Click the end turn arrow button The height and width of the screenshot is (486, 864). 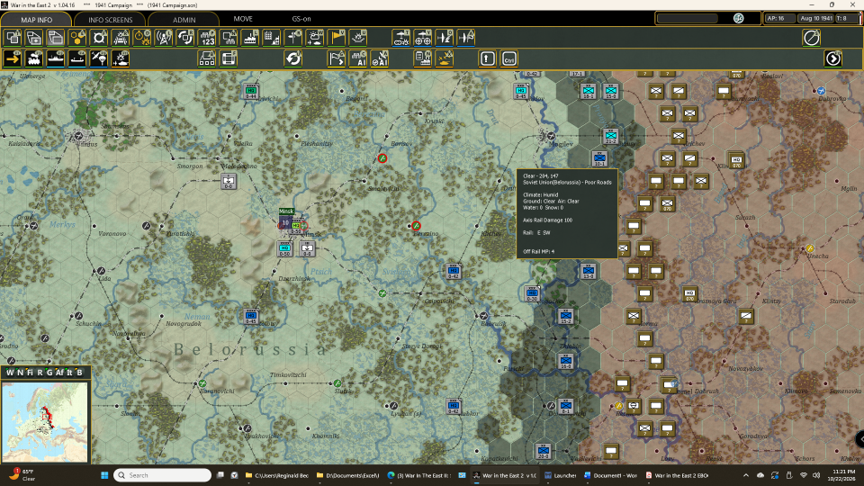click(x=833, y=58)
